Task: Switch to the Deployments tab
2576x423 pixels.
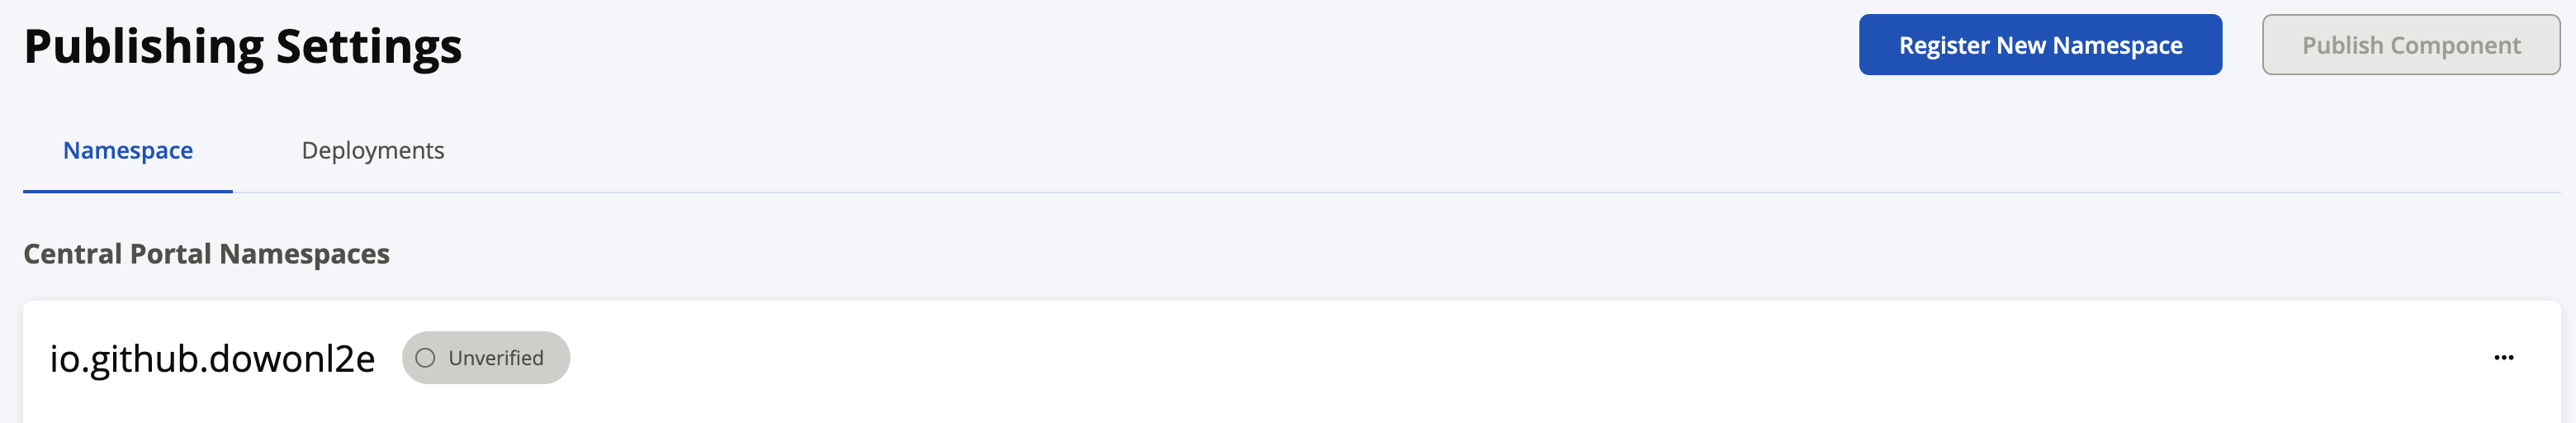Action: (373, 150)
